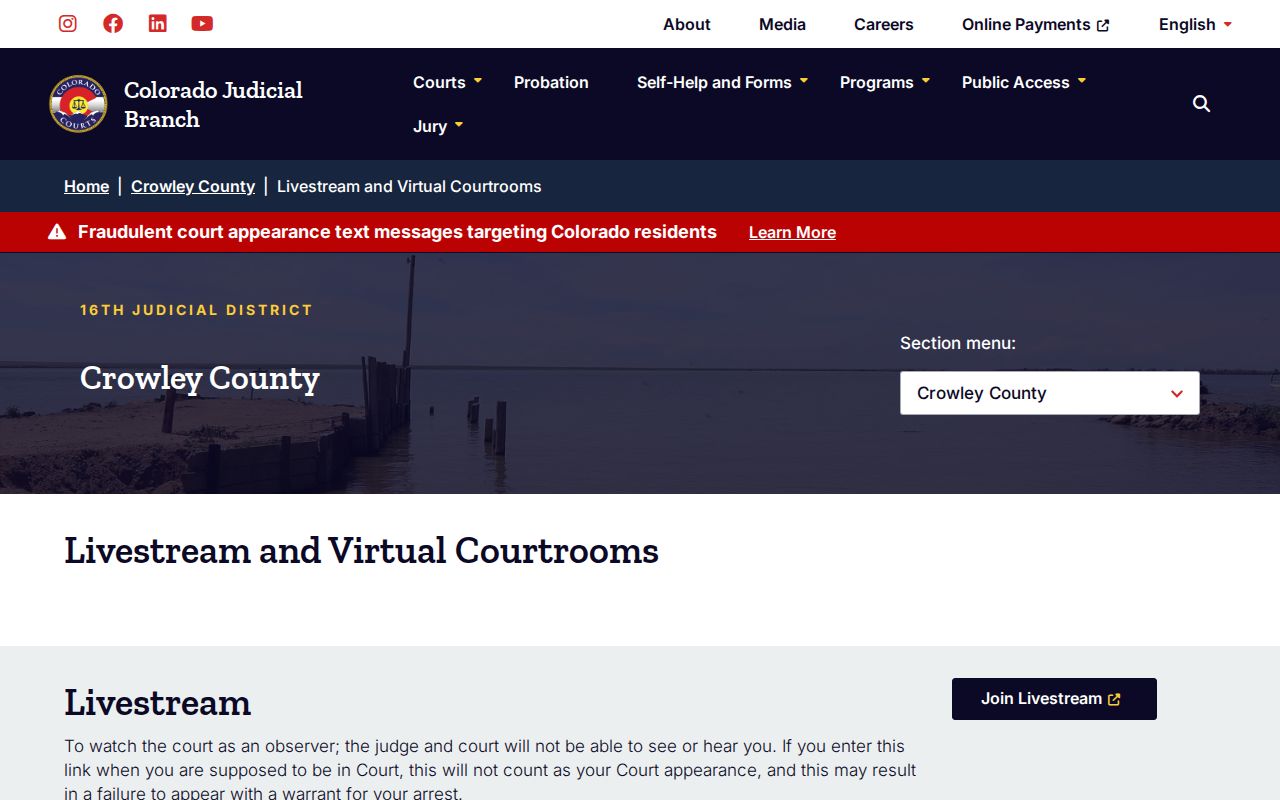
Task: Click the Livestream section heading
Action: (x=158, y=702)
